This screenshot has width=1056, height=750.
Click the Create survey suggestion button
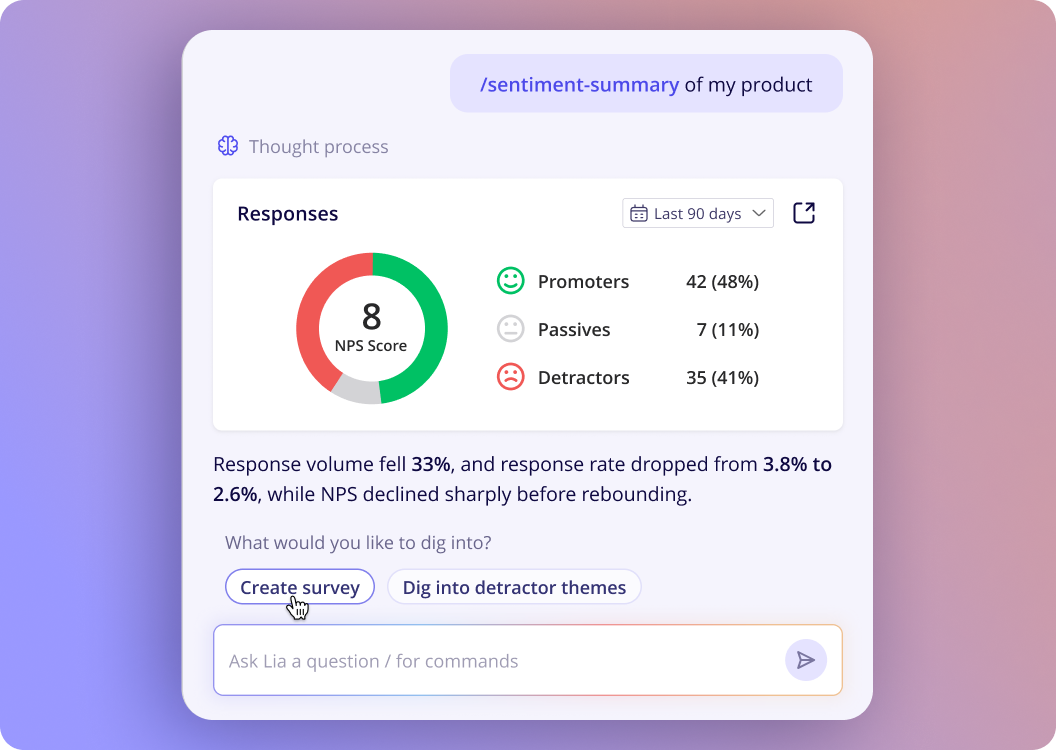pos(300,587)
